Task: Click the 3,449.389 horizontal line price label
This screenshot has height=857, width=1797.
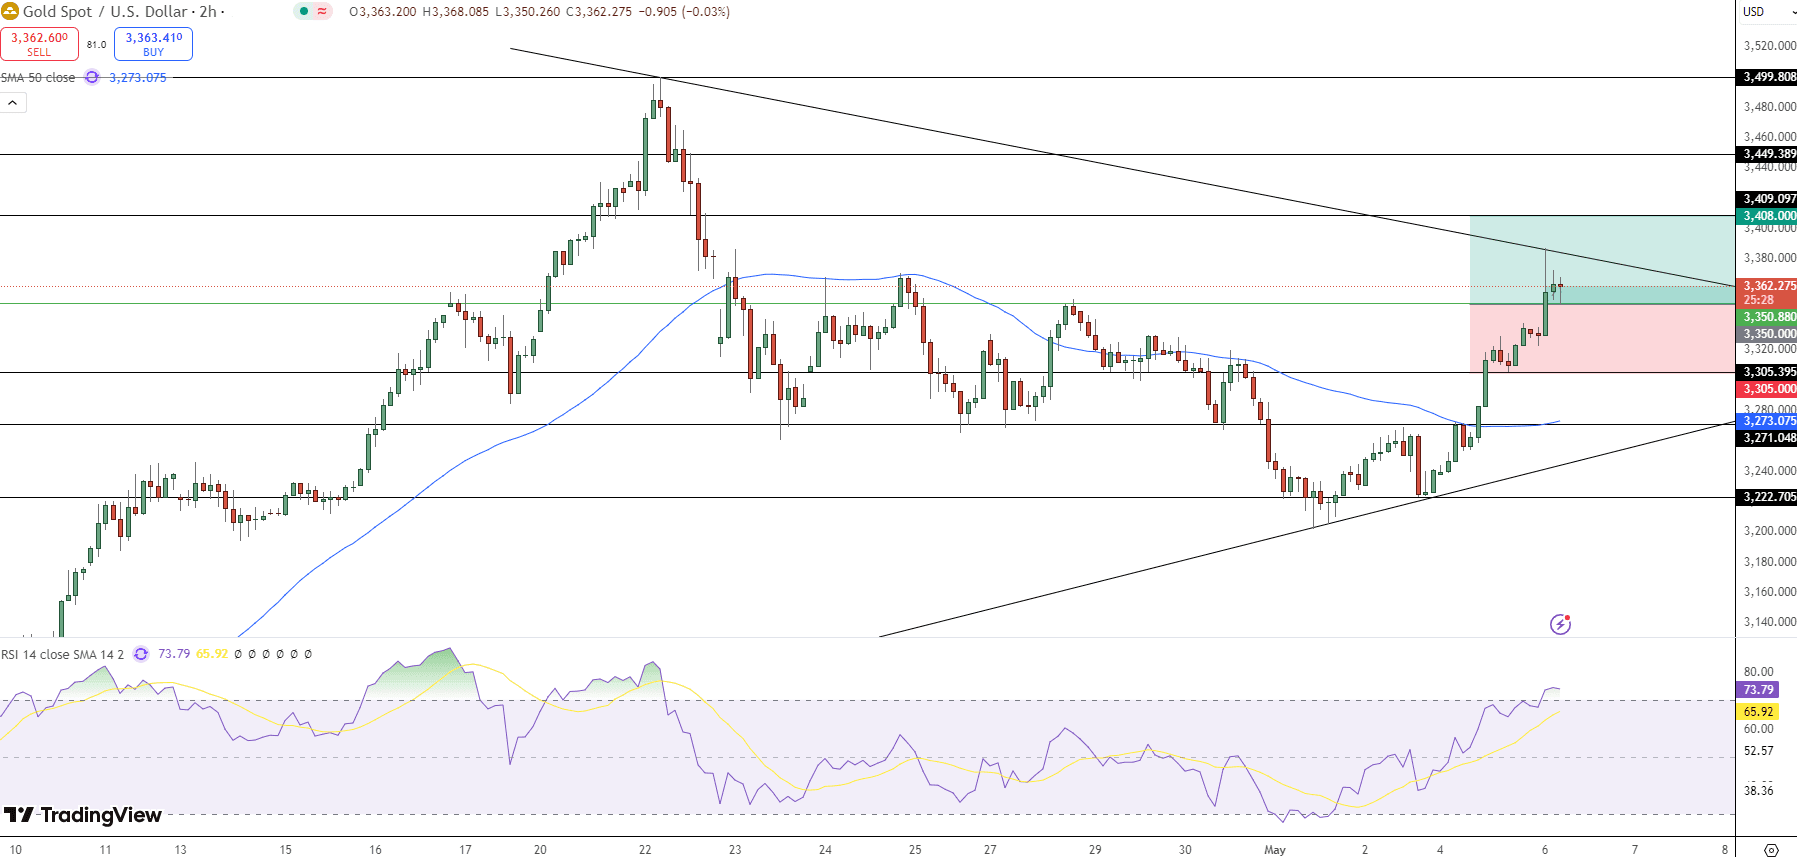Action: tap(1768, 154)
